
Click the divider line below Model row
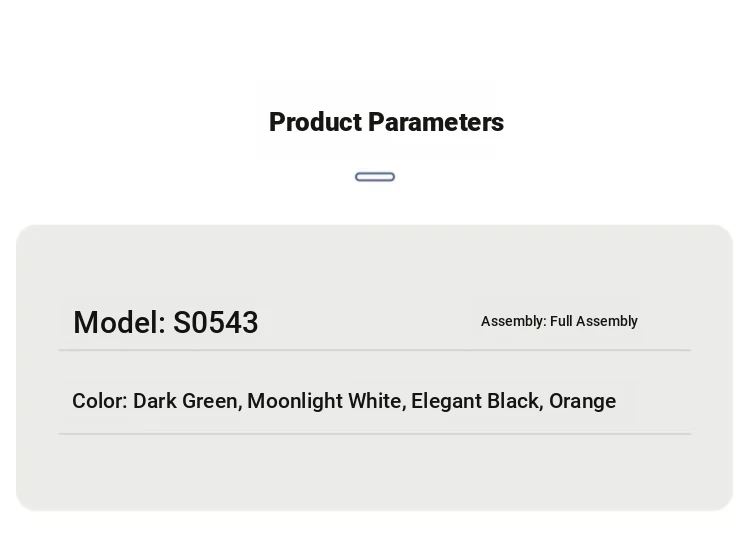(x=375, y=350)
